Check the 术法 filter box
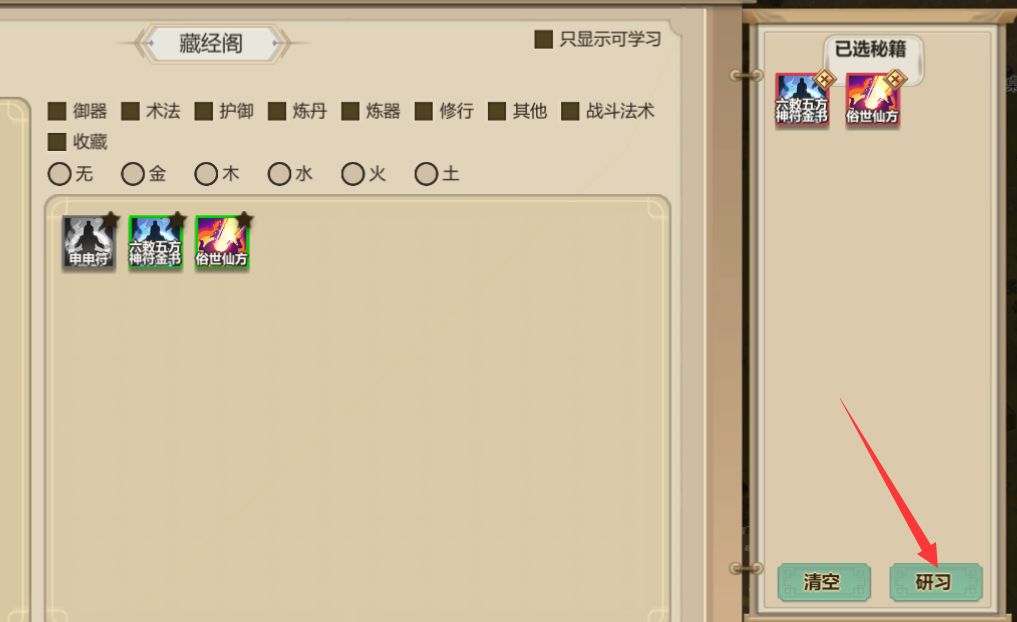The width and height of the screenshot is (1017, 622). [130, 112]
